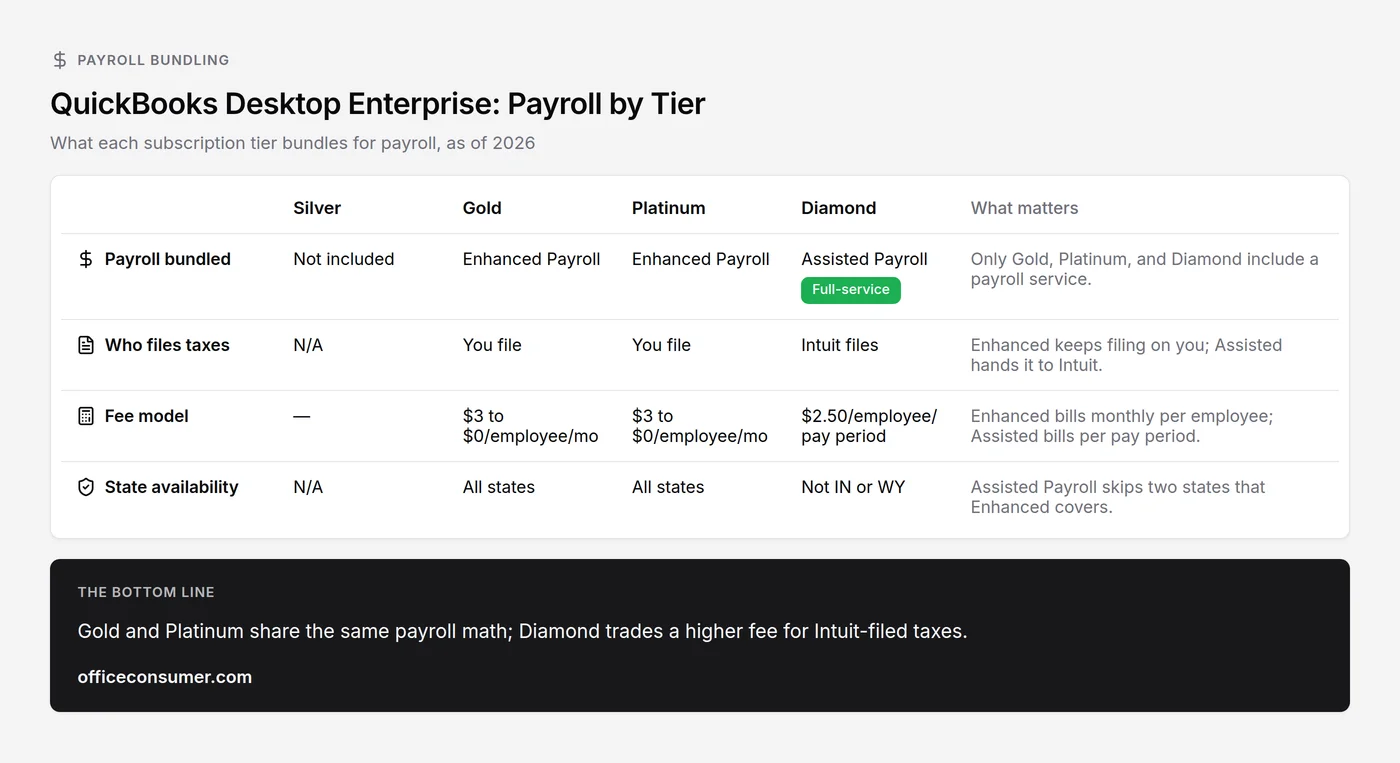Click the shield icon beside State availability
The height and width of the screenshot is (763, 1400).
coord(86,487)
